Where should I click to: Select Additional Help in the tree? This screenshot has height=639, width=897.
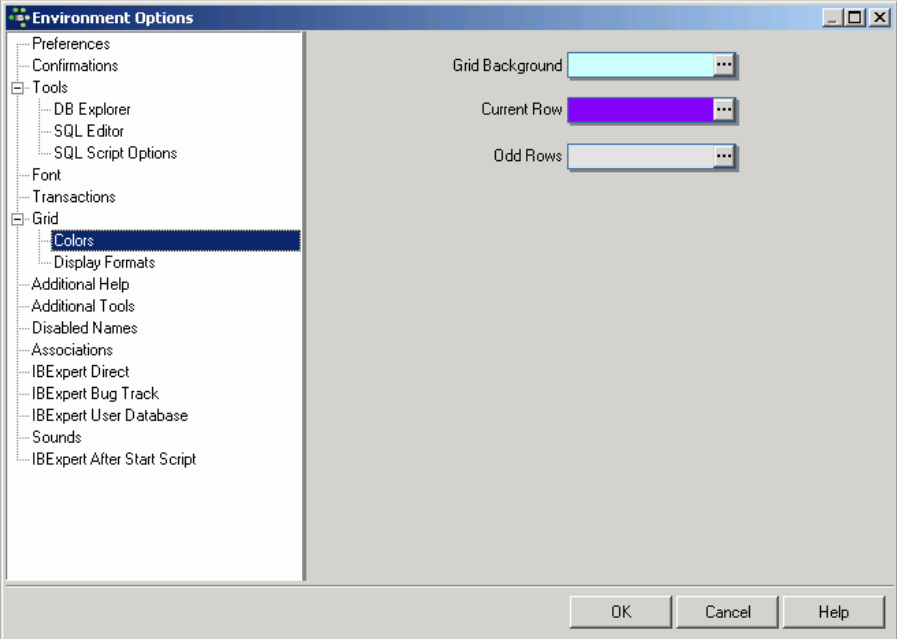tap(81, 284)
